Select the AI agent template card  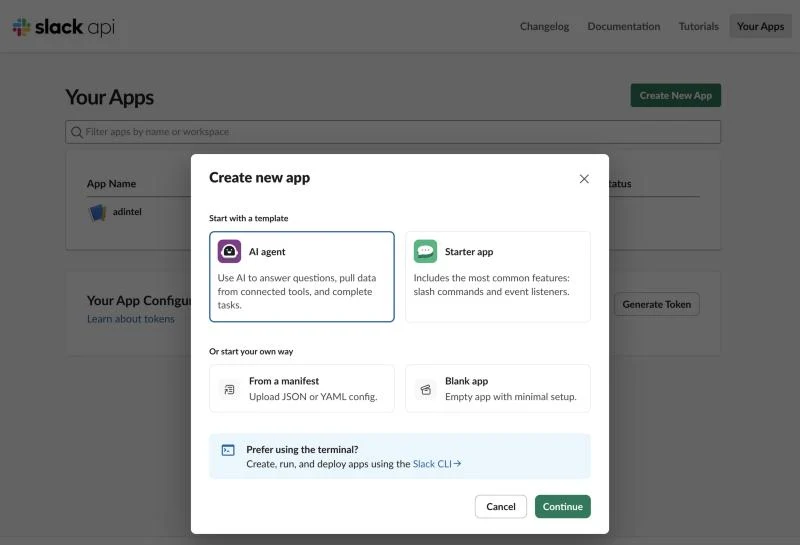point(302,277)
